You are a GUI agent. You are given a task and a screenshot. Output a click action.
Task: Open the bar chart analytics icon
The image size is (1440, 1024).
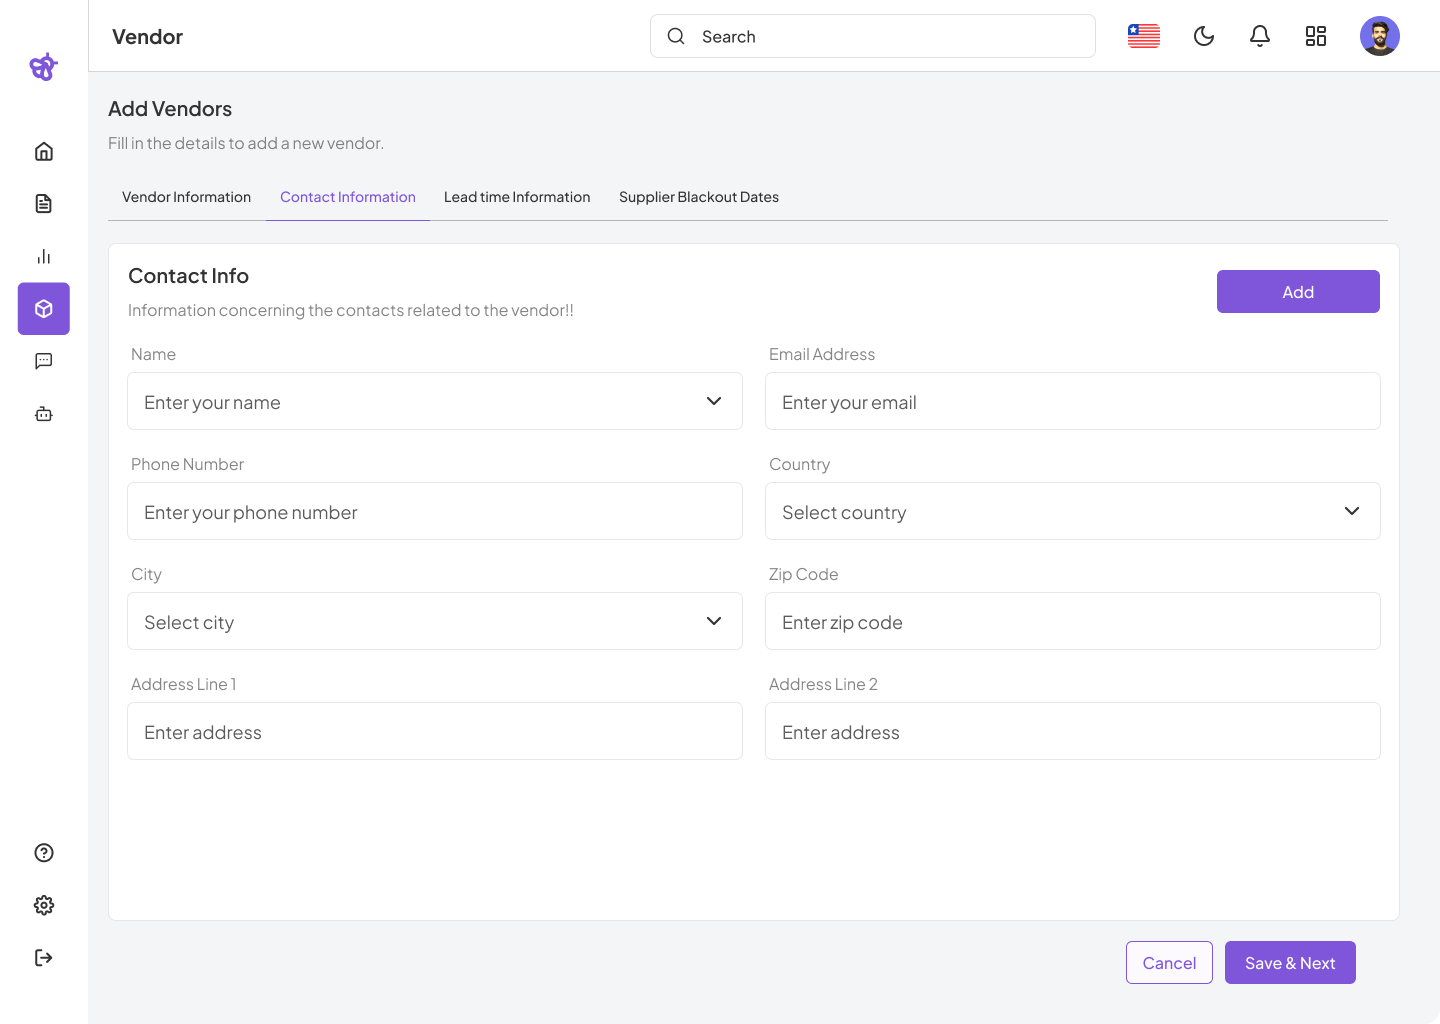coord(44,257)
